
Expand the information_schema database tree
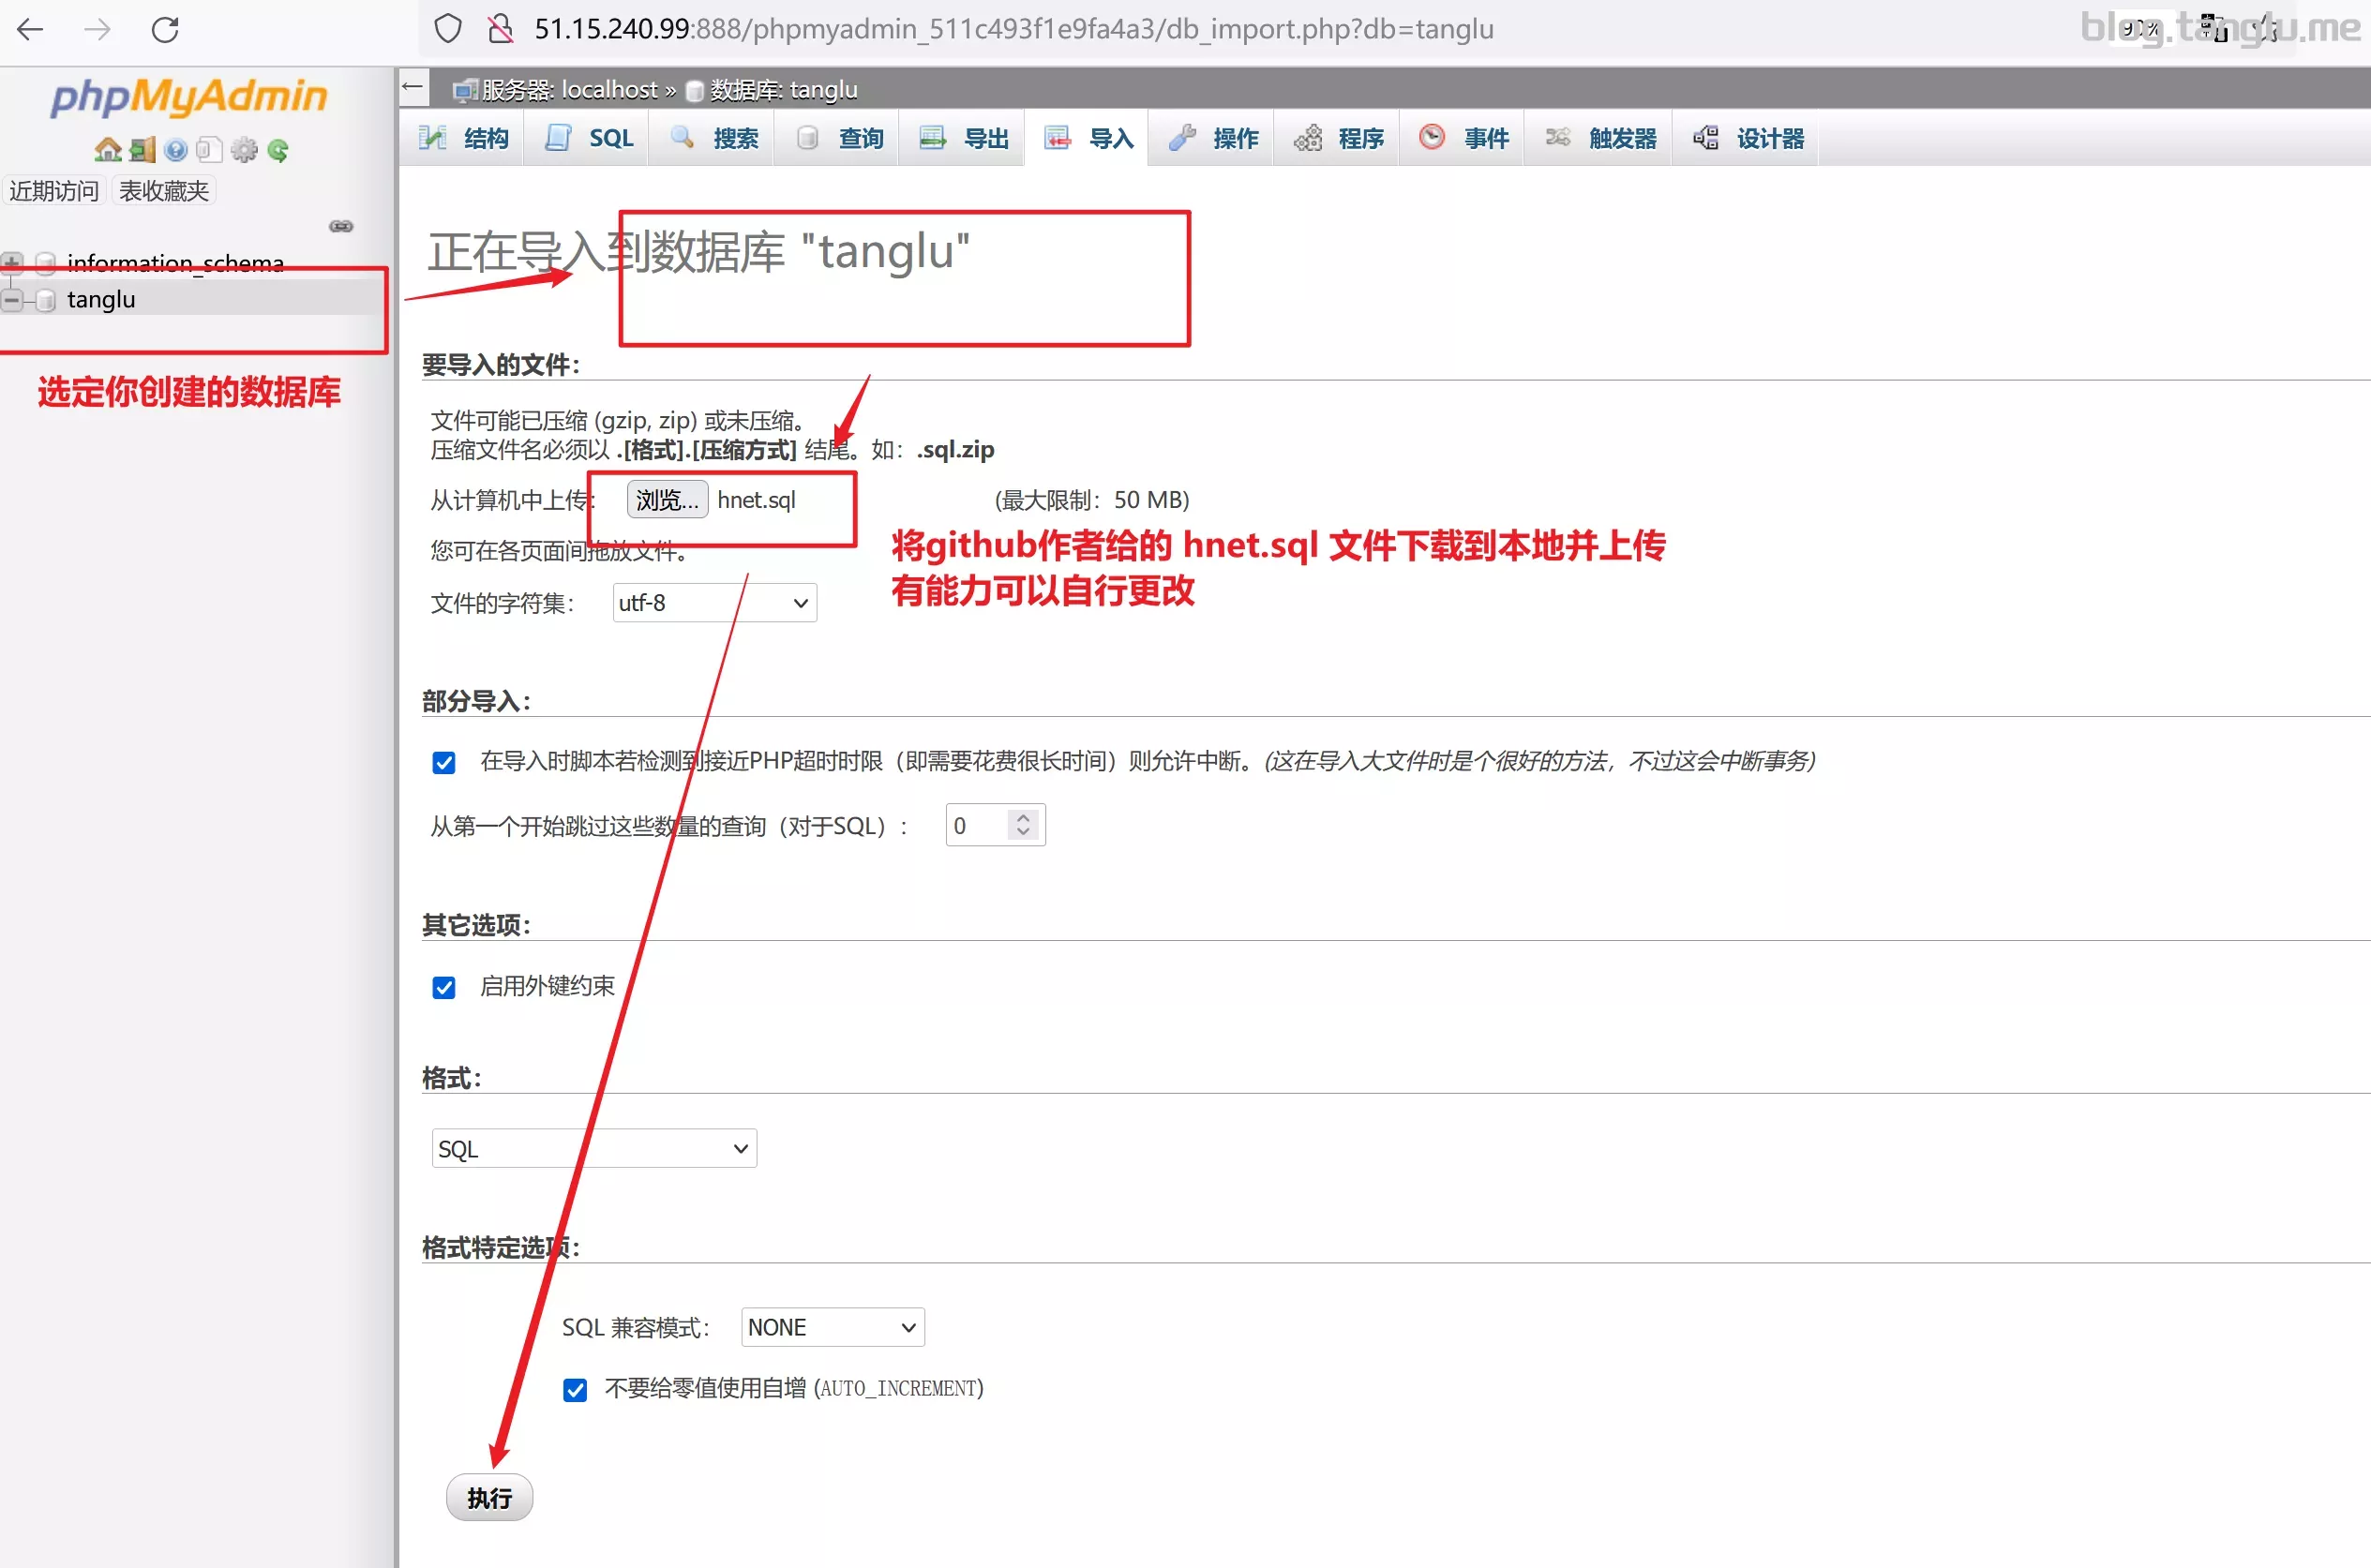(13, 263)
